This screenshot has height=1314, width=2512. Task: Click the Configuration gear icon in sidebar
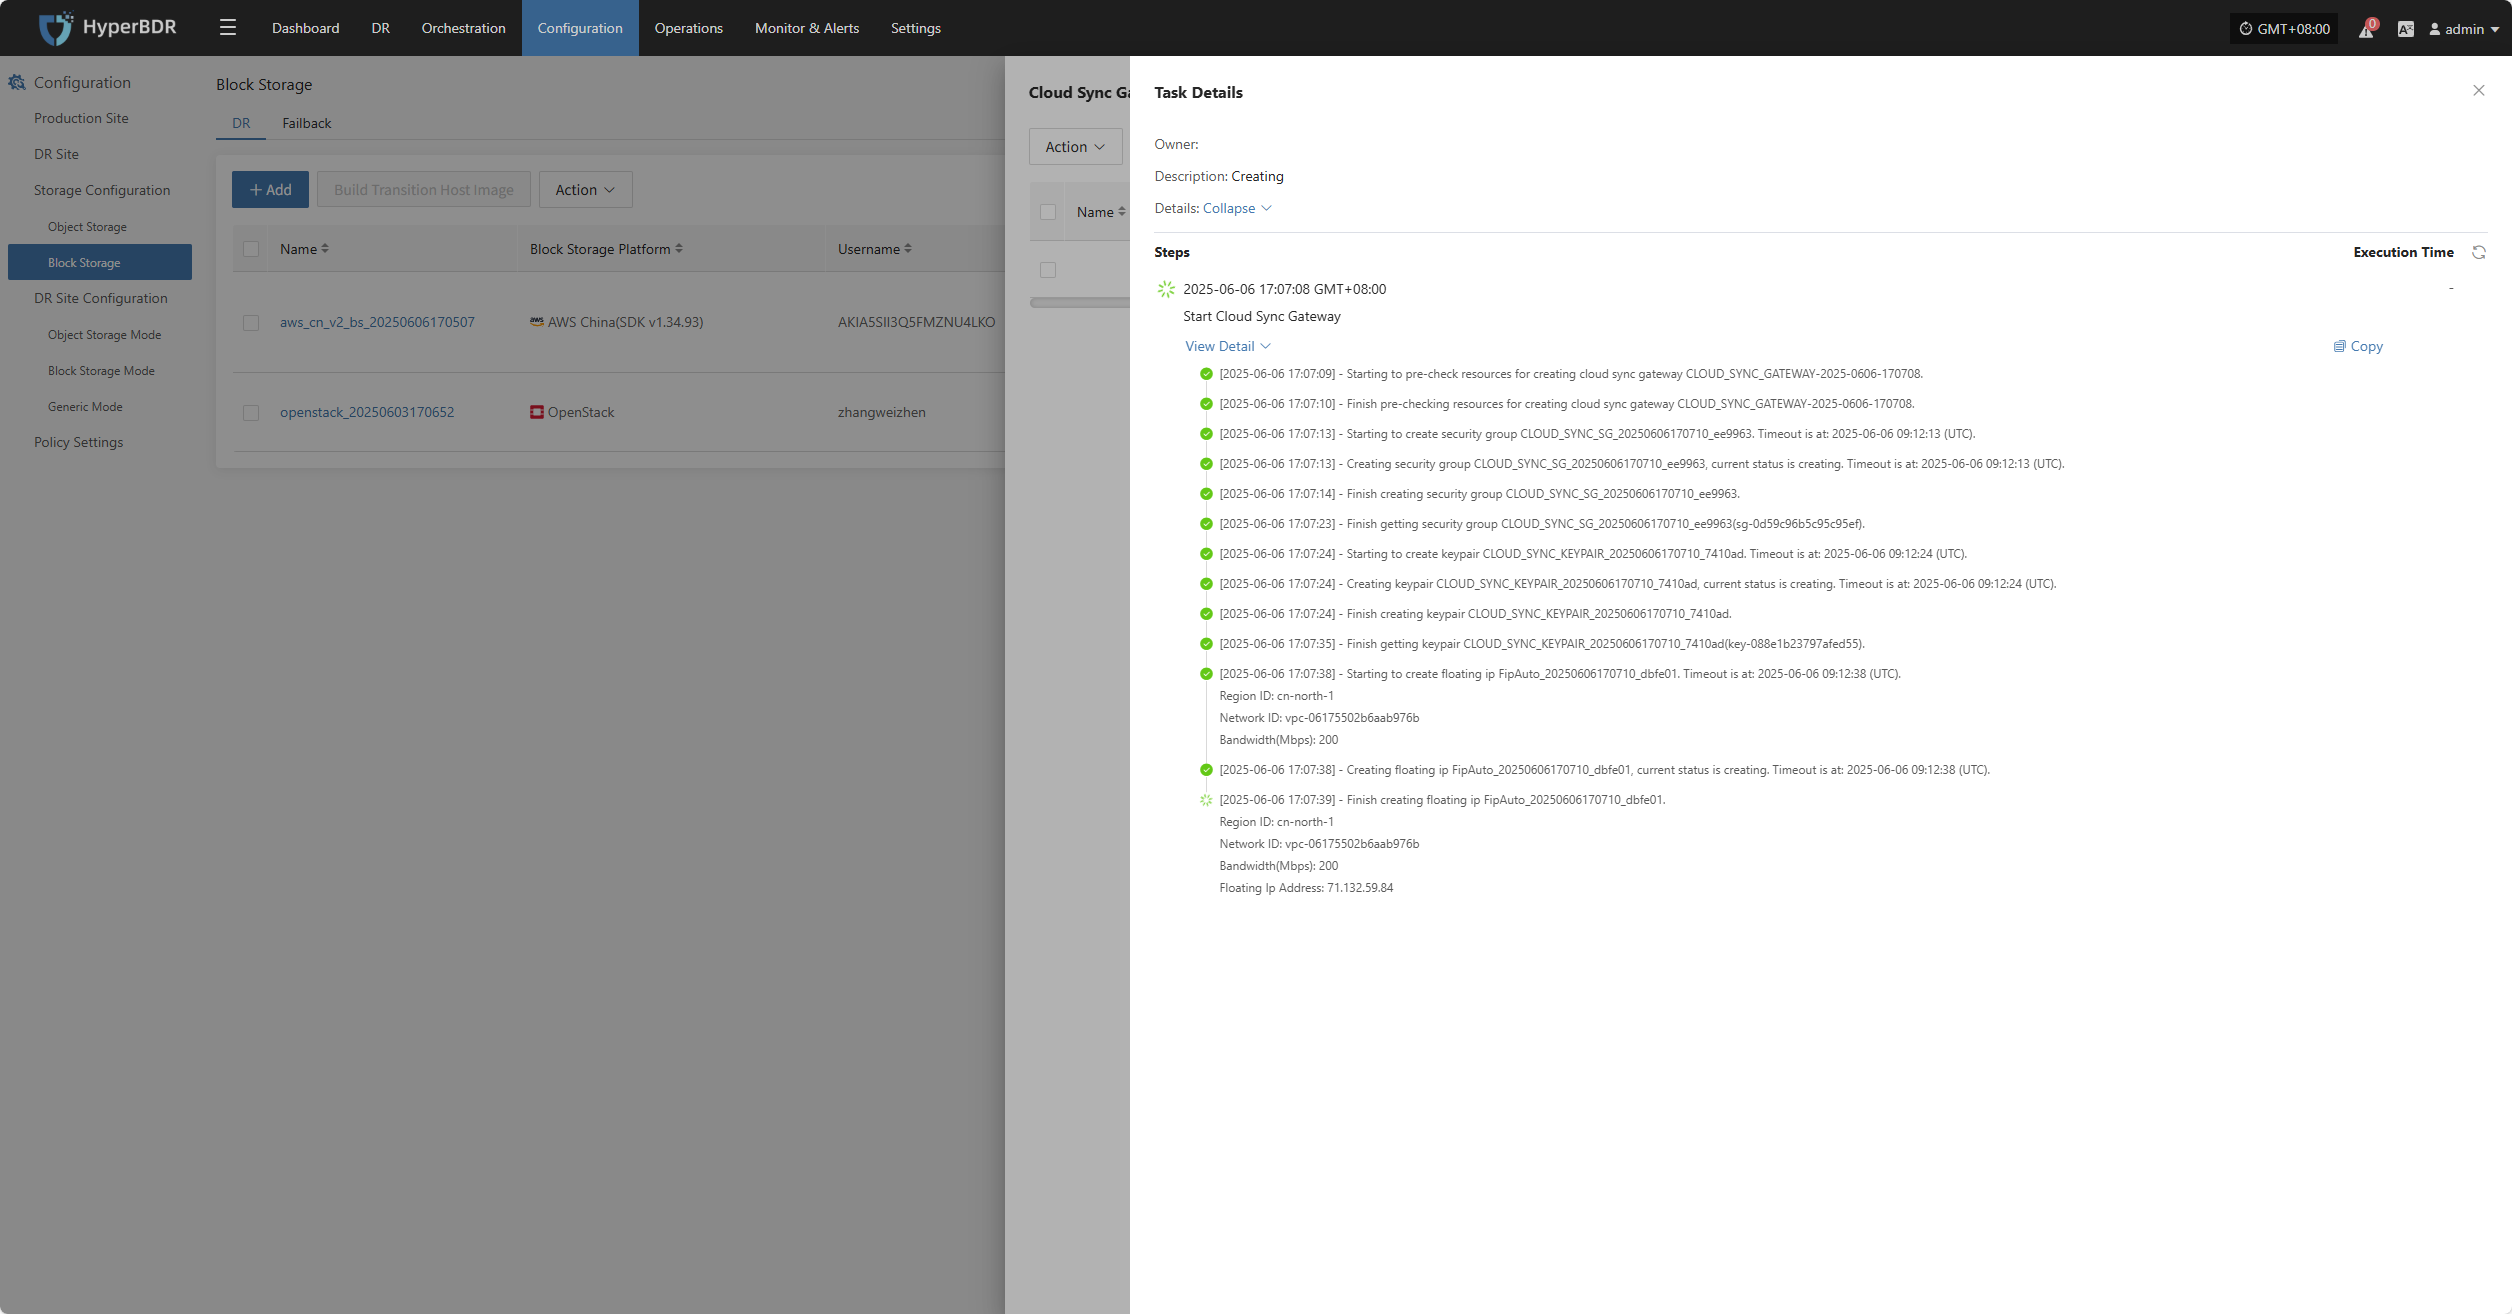[x=17, y=83]
